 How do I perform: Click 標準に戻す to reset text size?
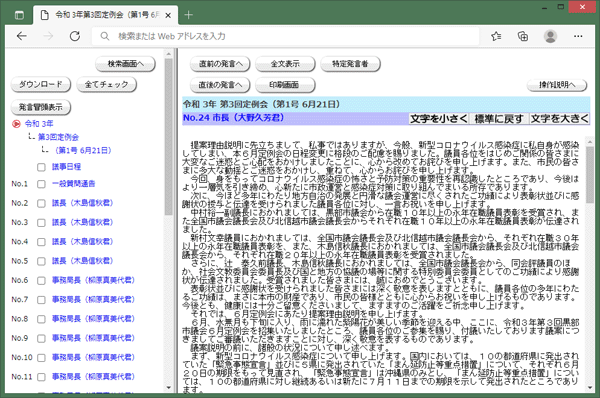[499, 119]
